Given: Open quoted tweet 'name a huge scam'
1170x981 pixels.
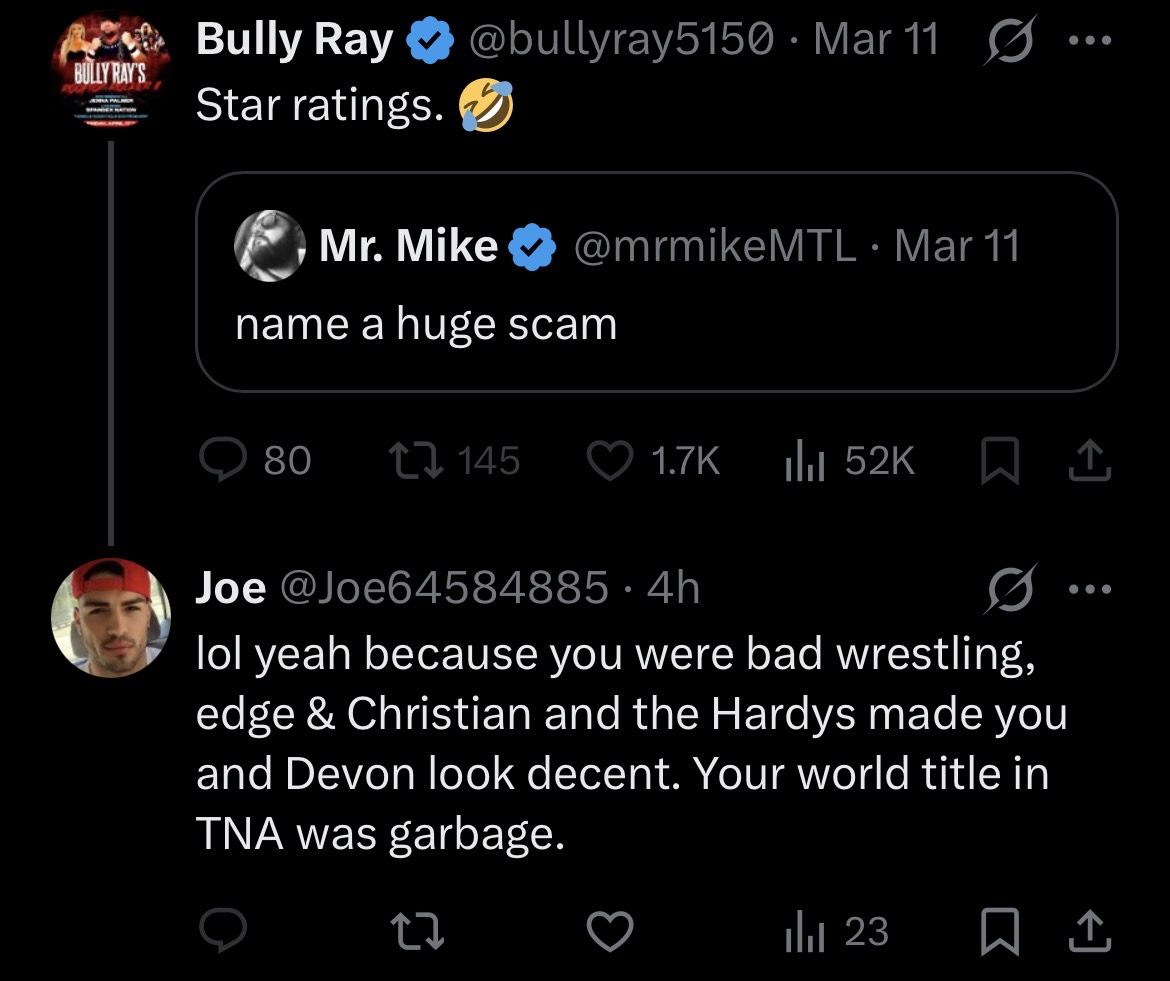Looking at the screenshot, I should tap(657, 282).
